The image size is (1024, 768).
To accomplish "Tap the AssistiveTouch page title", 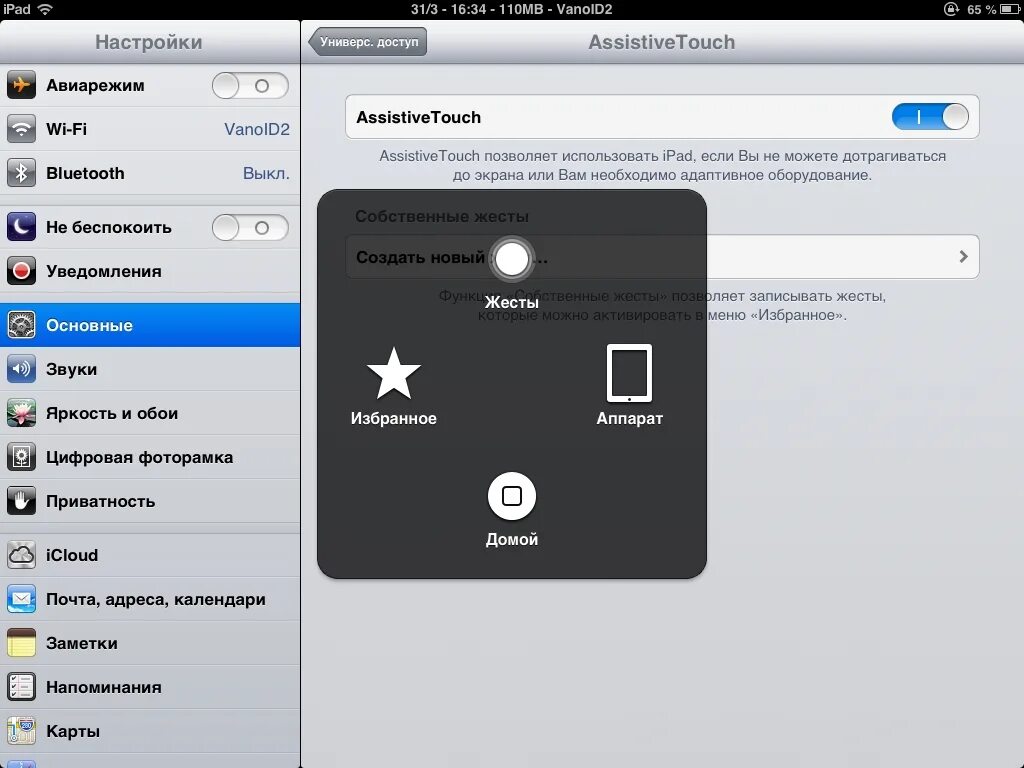I will click(x=662, y=42).
